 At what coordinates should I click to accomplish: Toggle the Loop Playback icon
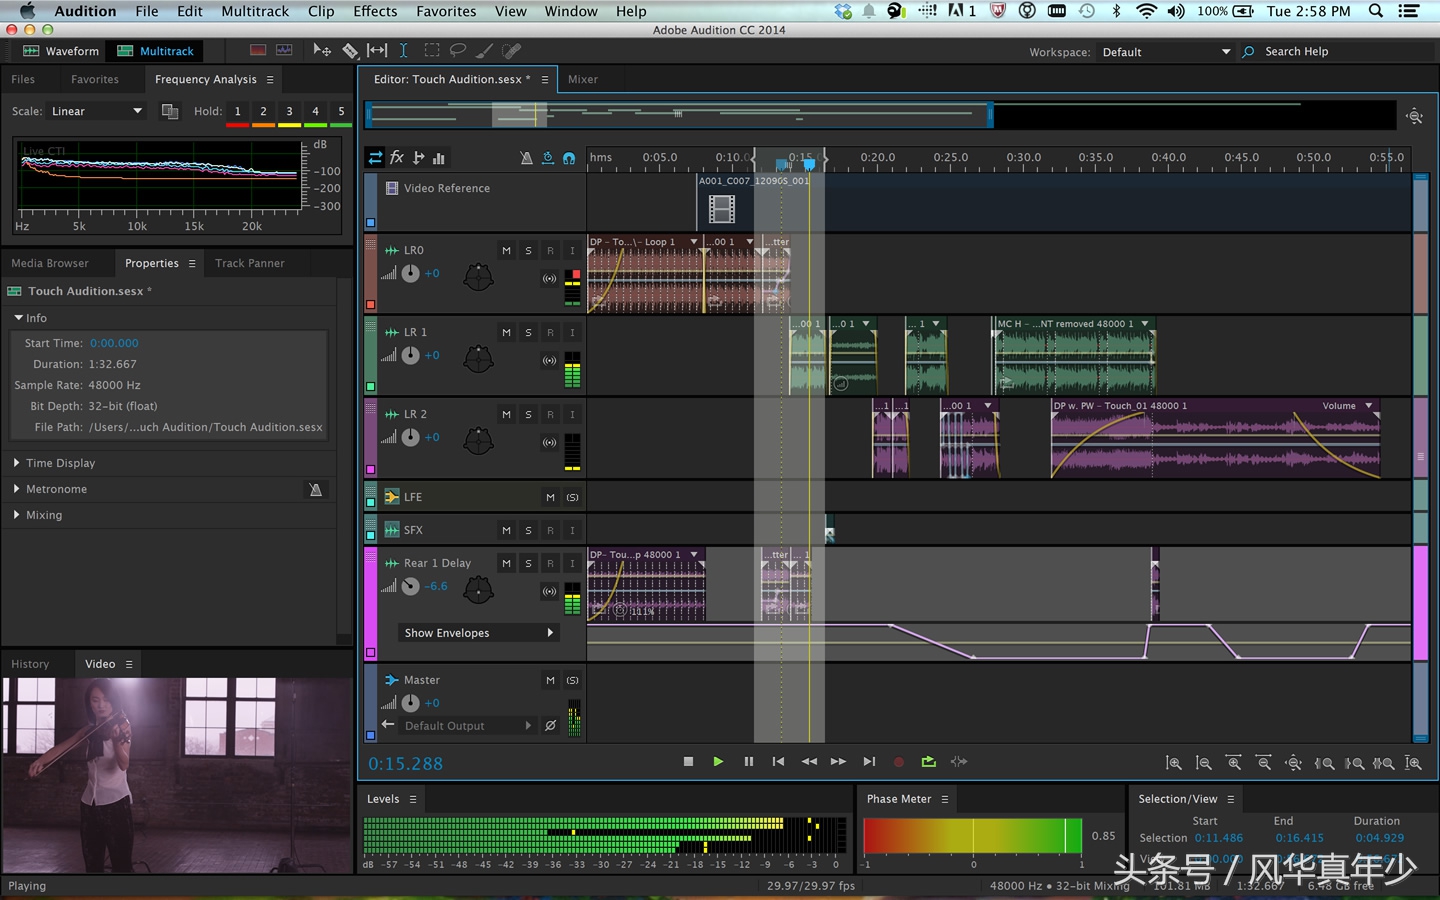coord(928,762)
